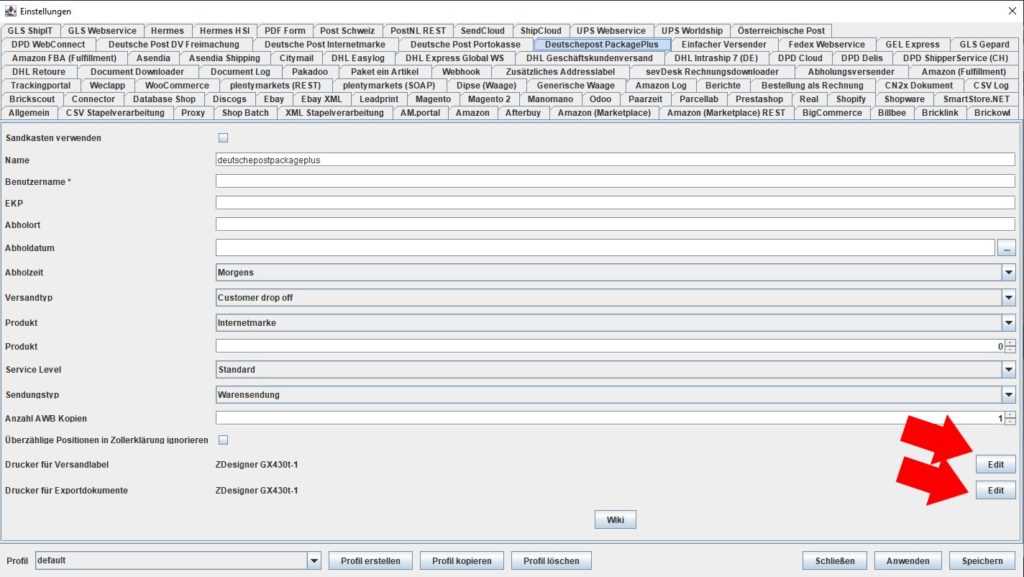Expand the Versandtyp dropdown
The image size is (1024, 577).
pos(615,298)
